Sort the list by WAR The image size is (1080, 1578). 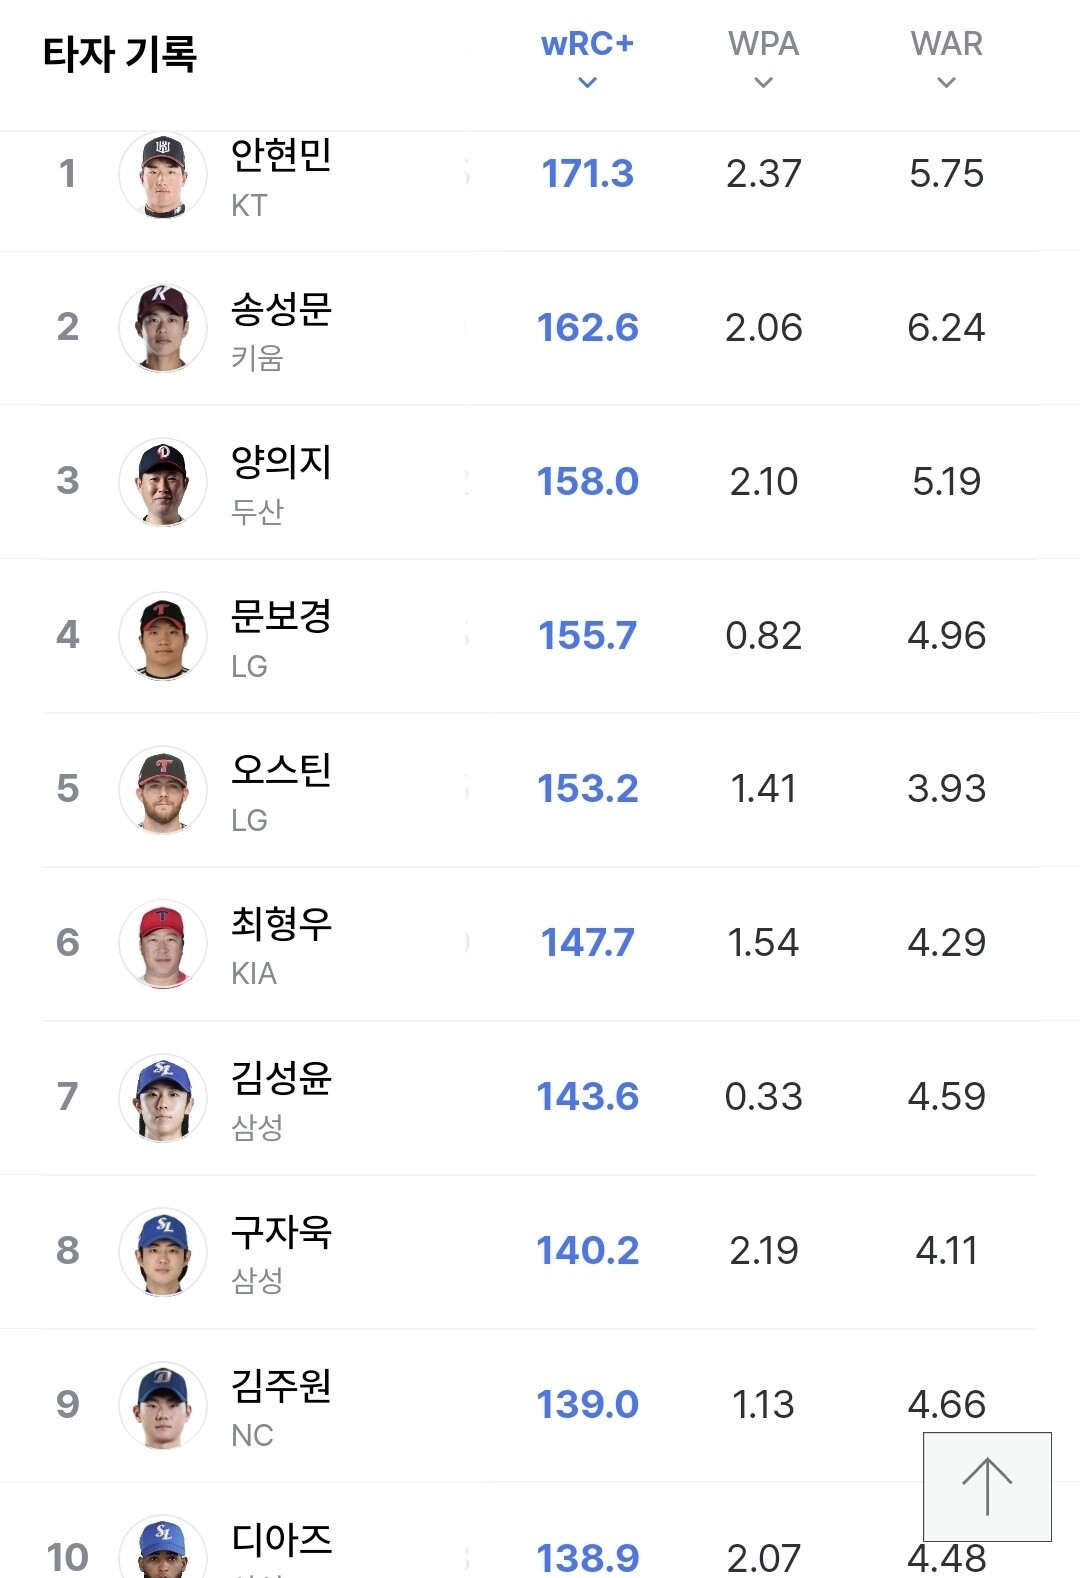(x=946, y=58)
